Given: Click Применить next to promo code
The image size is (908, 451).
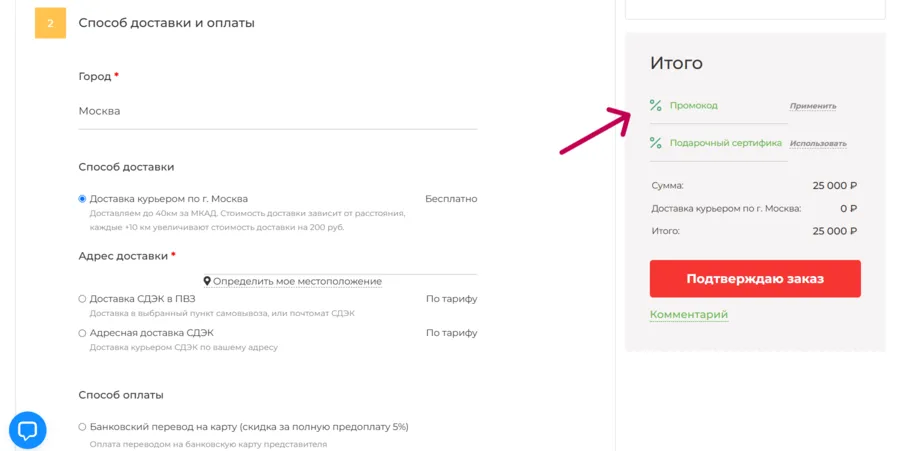Looking at the screenshot, I should [813, 106].
